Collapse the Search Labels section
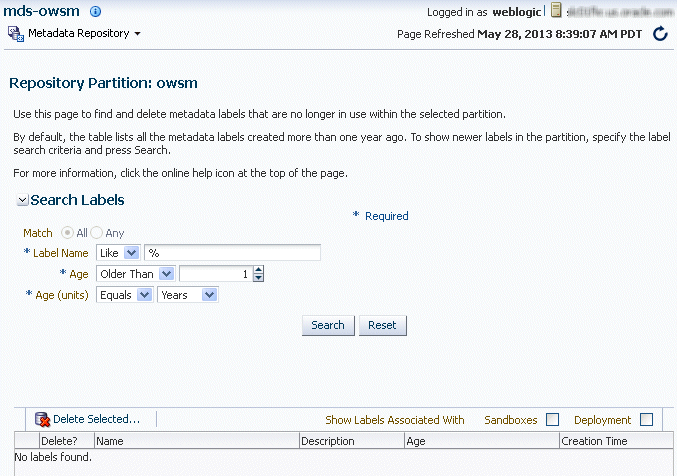 click(x=22, y=200)
